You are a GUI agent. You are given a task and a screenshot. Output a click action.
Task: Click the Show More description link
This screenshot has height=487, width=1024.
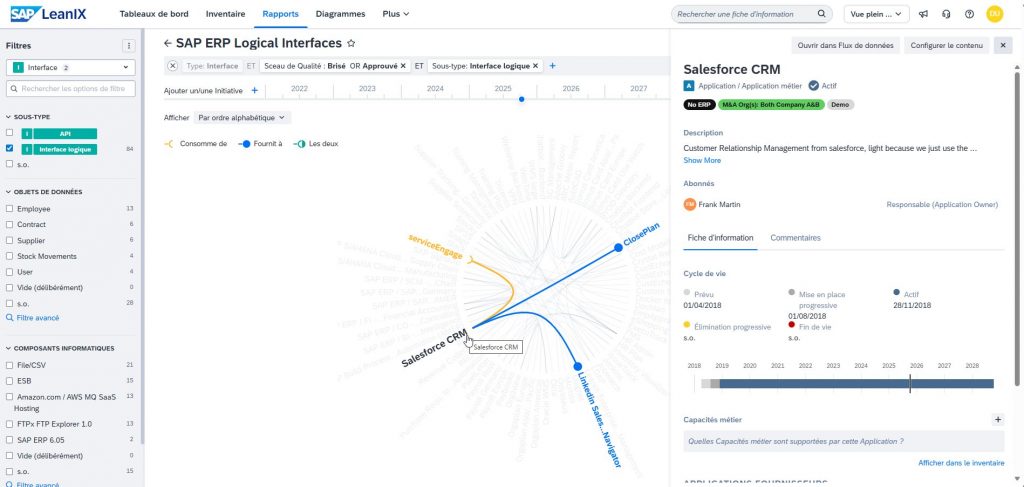pos(702,160)
